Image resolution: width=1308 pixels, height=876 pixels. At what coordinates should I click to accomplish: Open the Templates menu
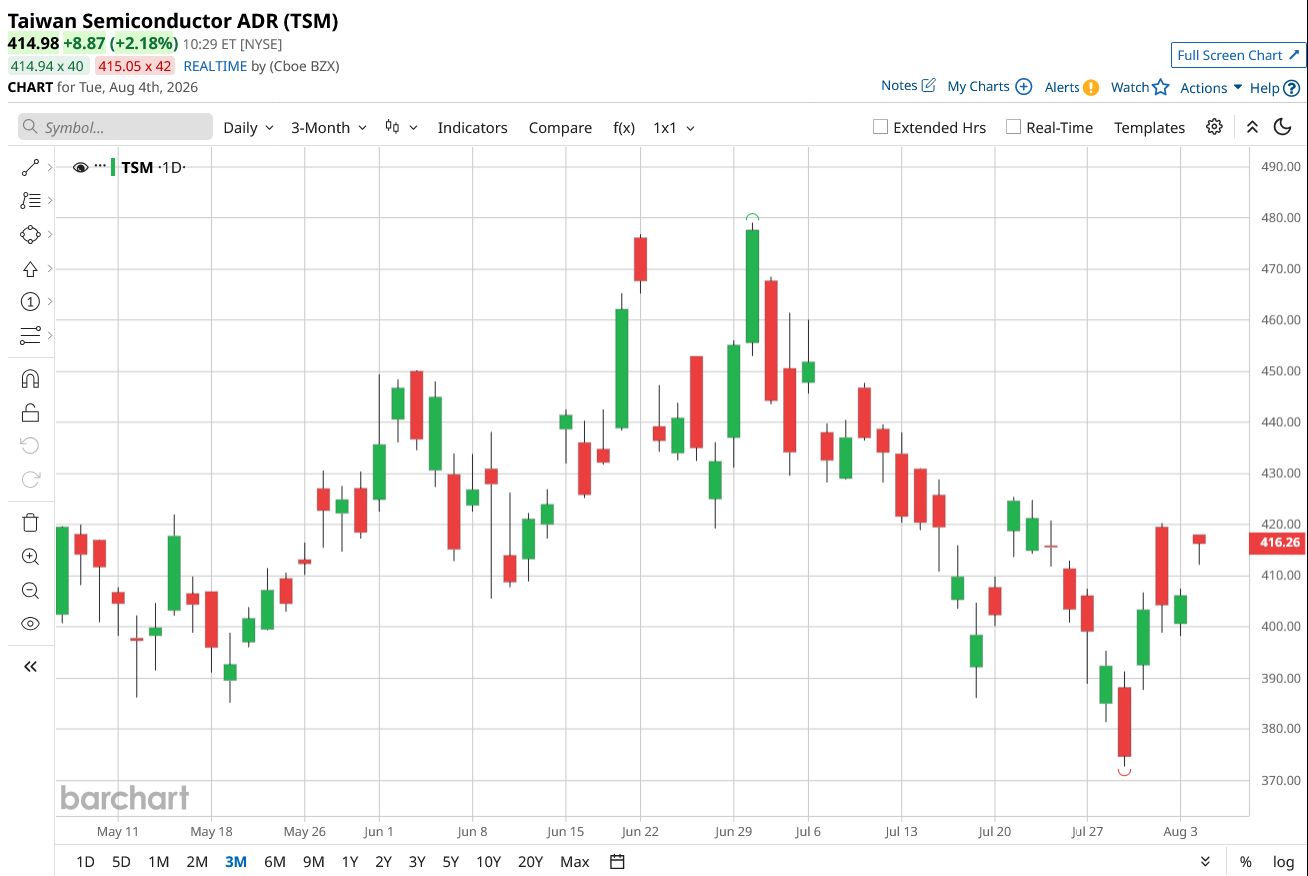(1150, 128)
